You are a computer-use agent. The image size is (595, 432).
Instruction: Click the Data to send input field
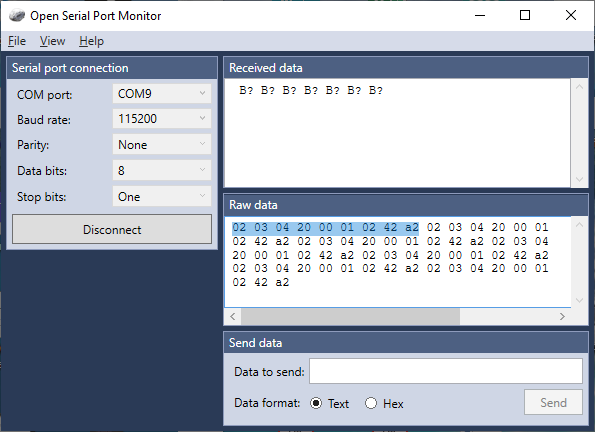click(446, 371)
